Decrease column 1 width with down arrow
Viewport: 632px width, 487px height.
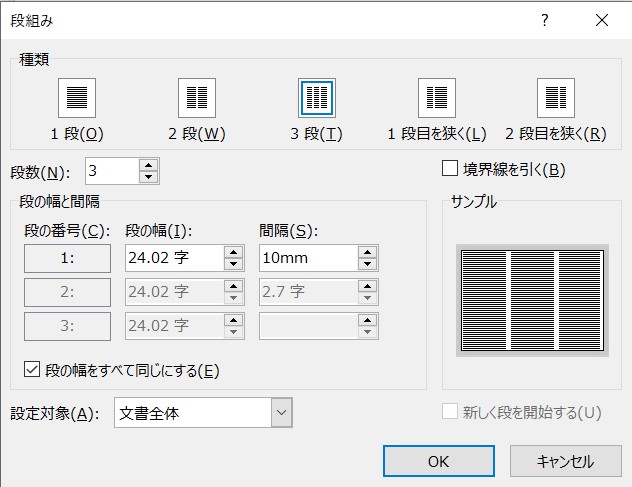click(234, 264)
